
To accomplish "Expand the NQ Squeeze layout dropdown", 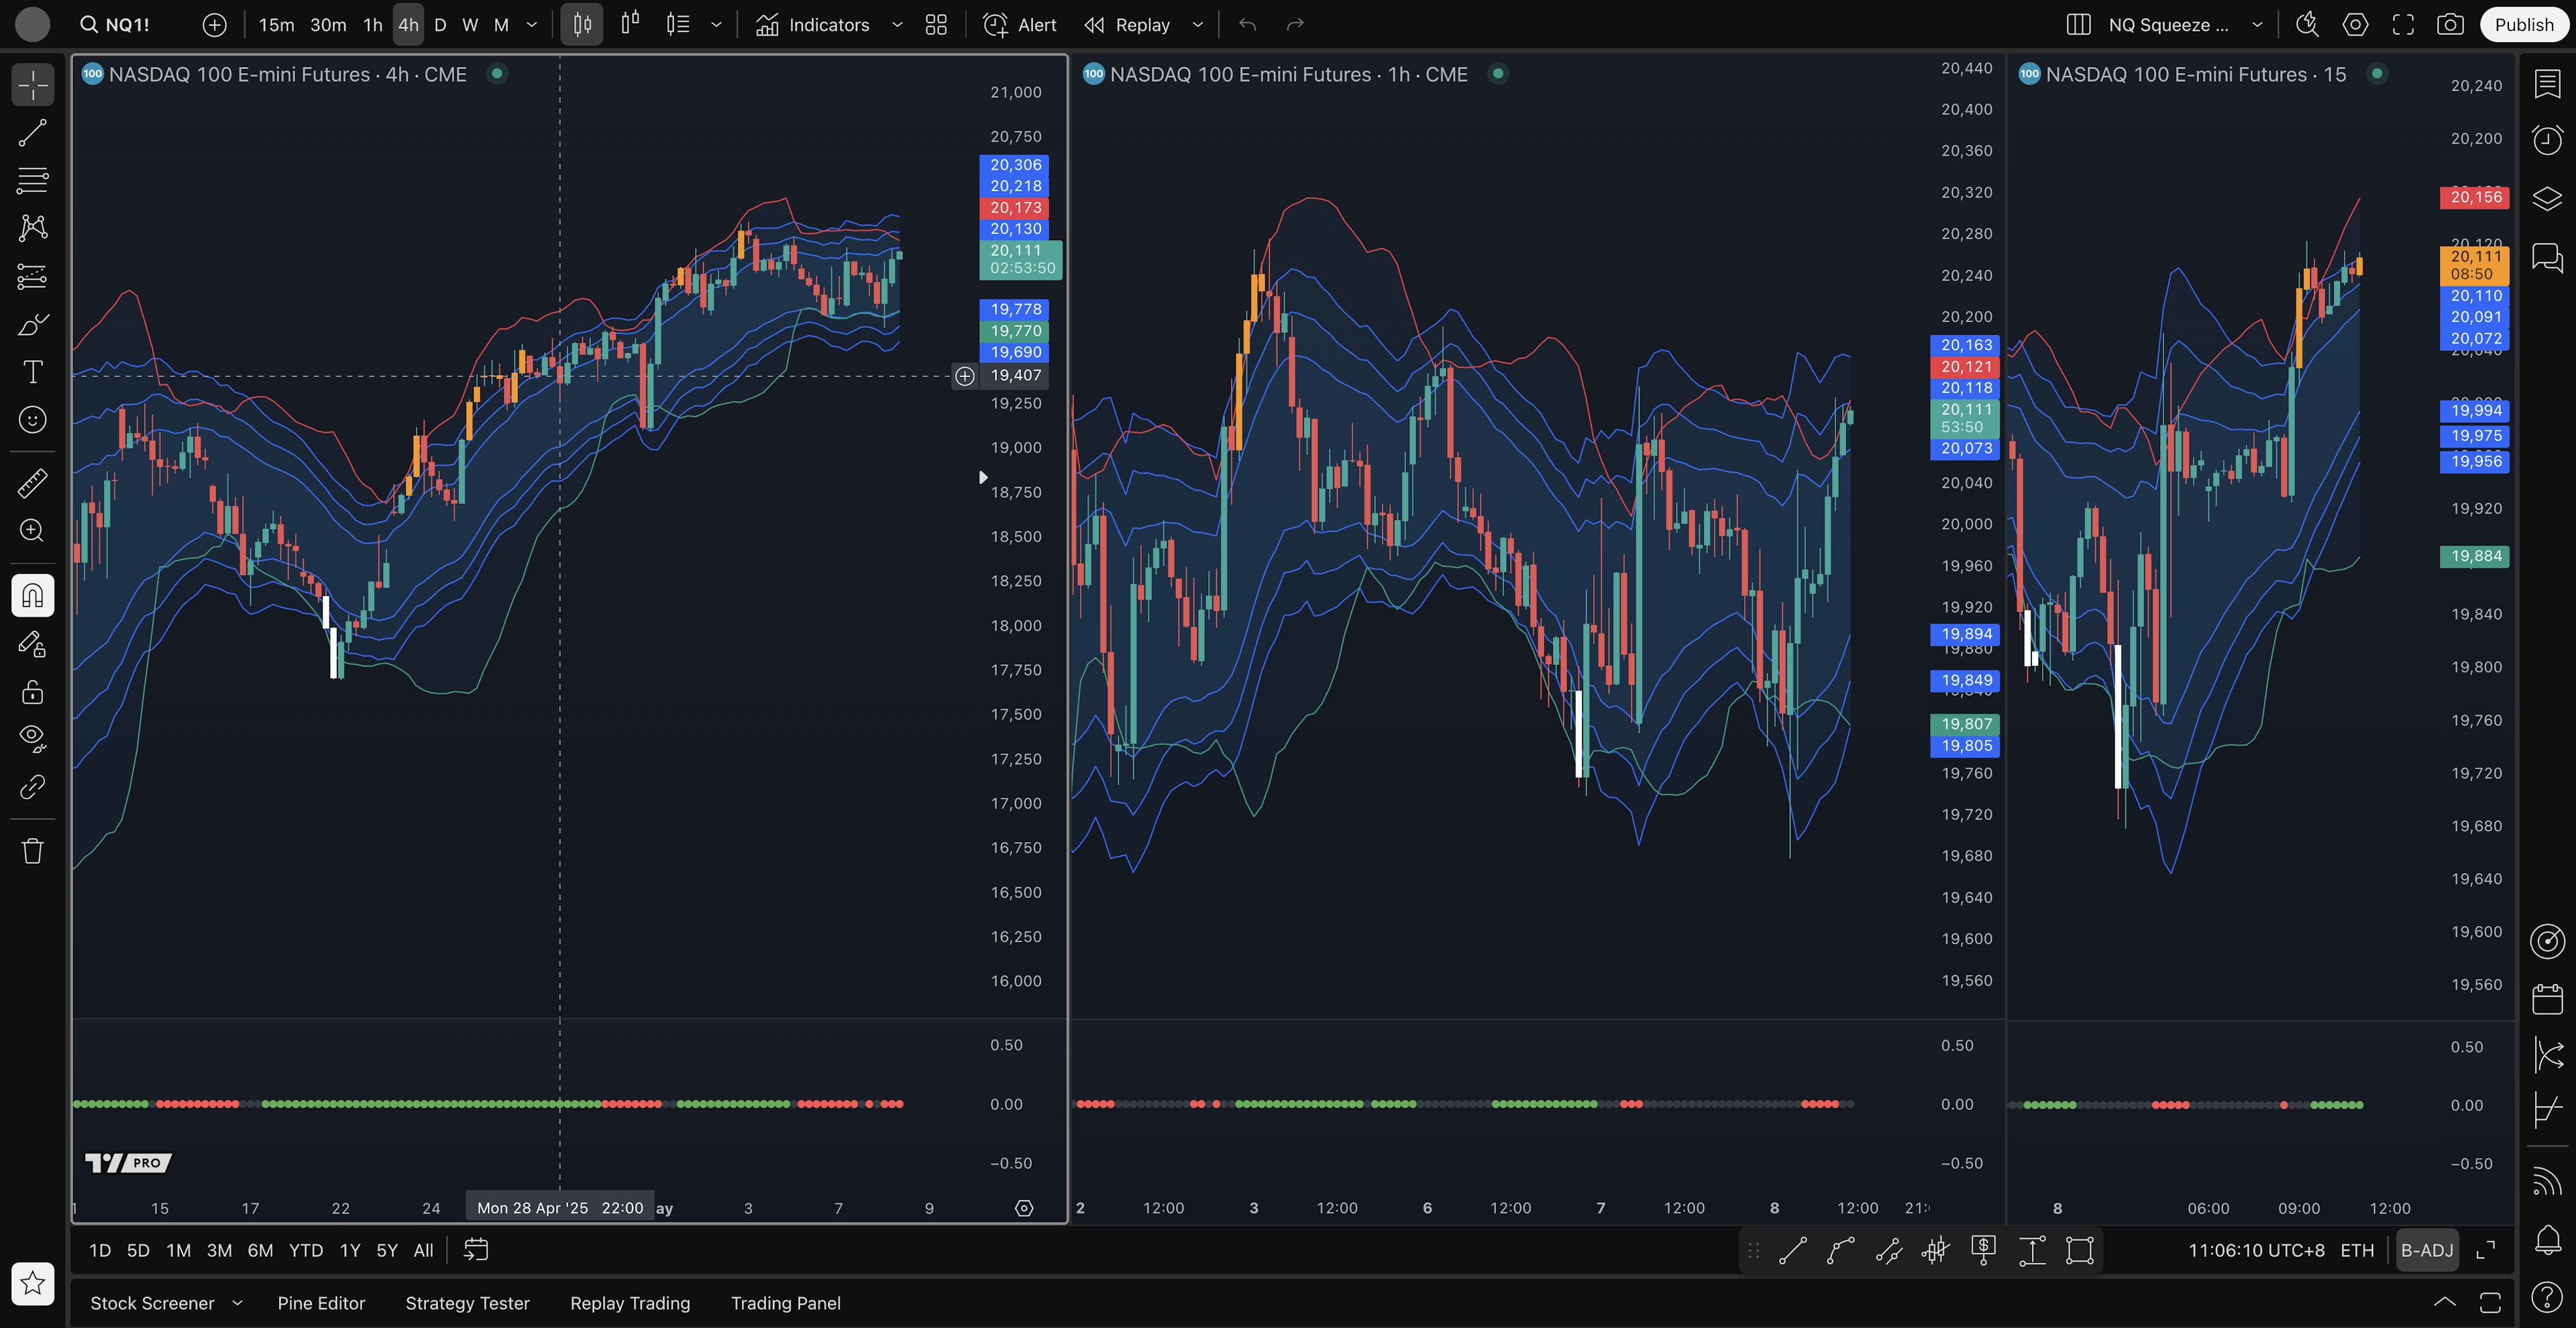I will tap(2257, 25).
